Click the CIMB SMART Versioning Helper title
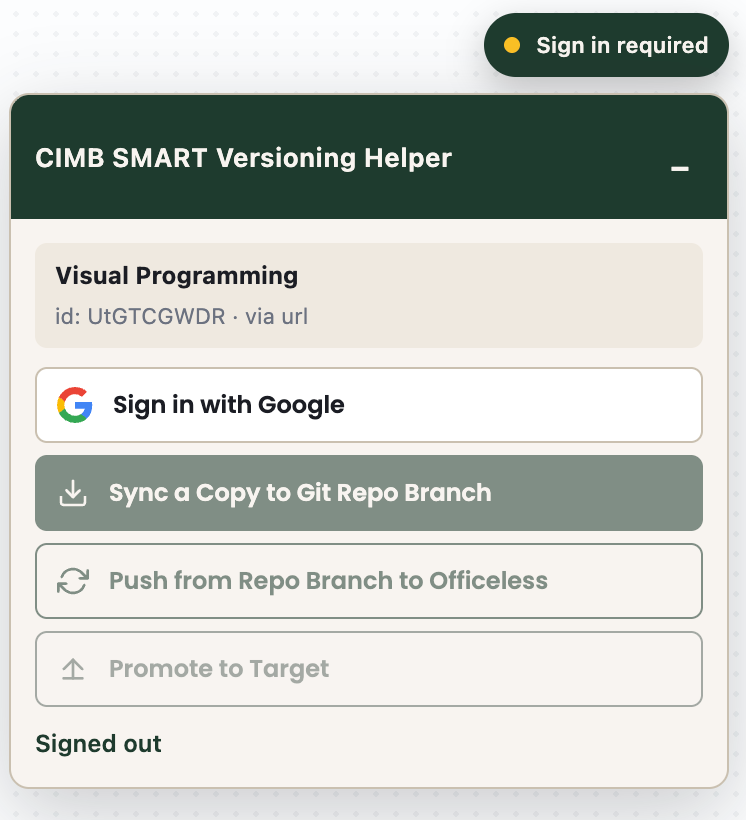746x820 pixels. point(243,158)
